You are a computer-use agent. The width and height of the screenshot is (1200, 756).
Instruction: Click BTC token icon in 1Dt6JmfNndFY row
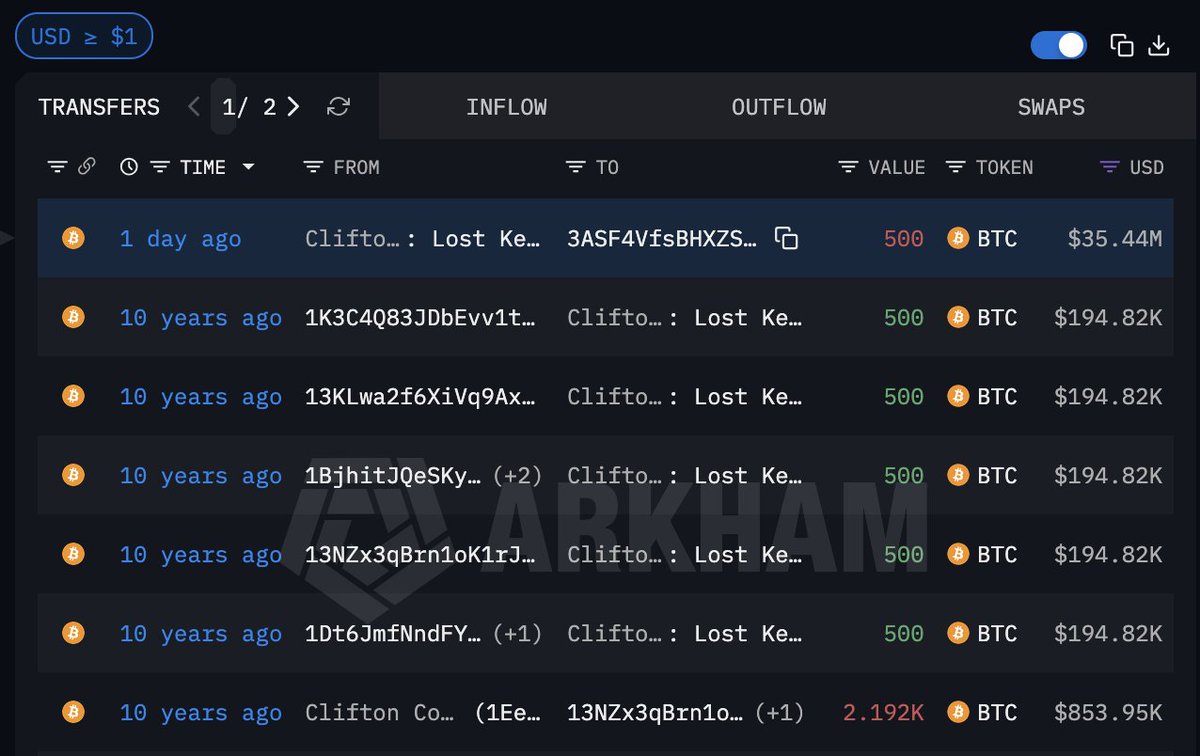point(958,633)
